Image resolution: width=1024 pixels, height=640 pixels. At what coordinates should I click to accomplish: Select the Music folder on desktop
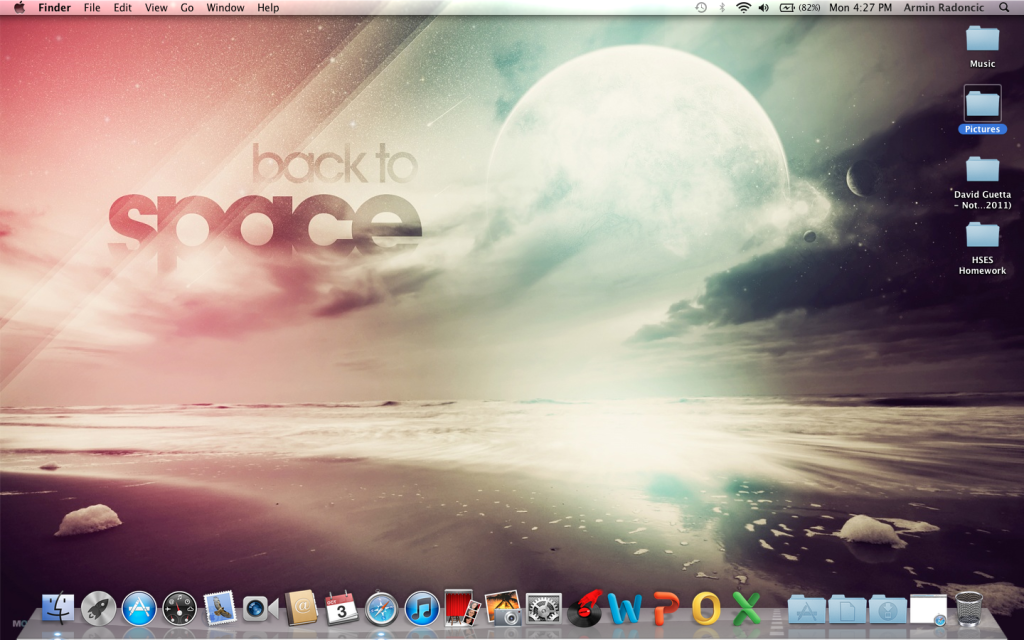(x=982, y=39)
